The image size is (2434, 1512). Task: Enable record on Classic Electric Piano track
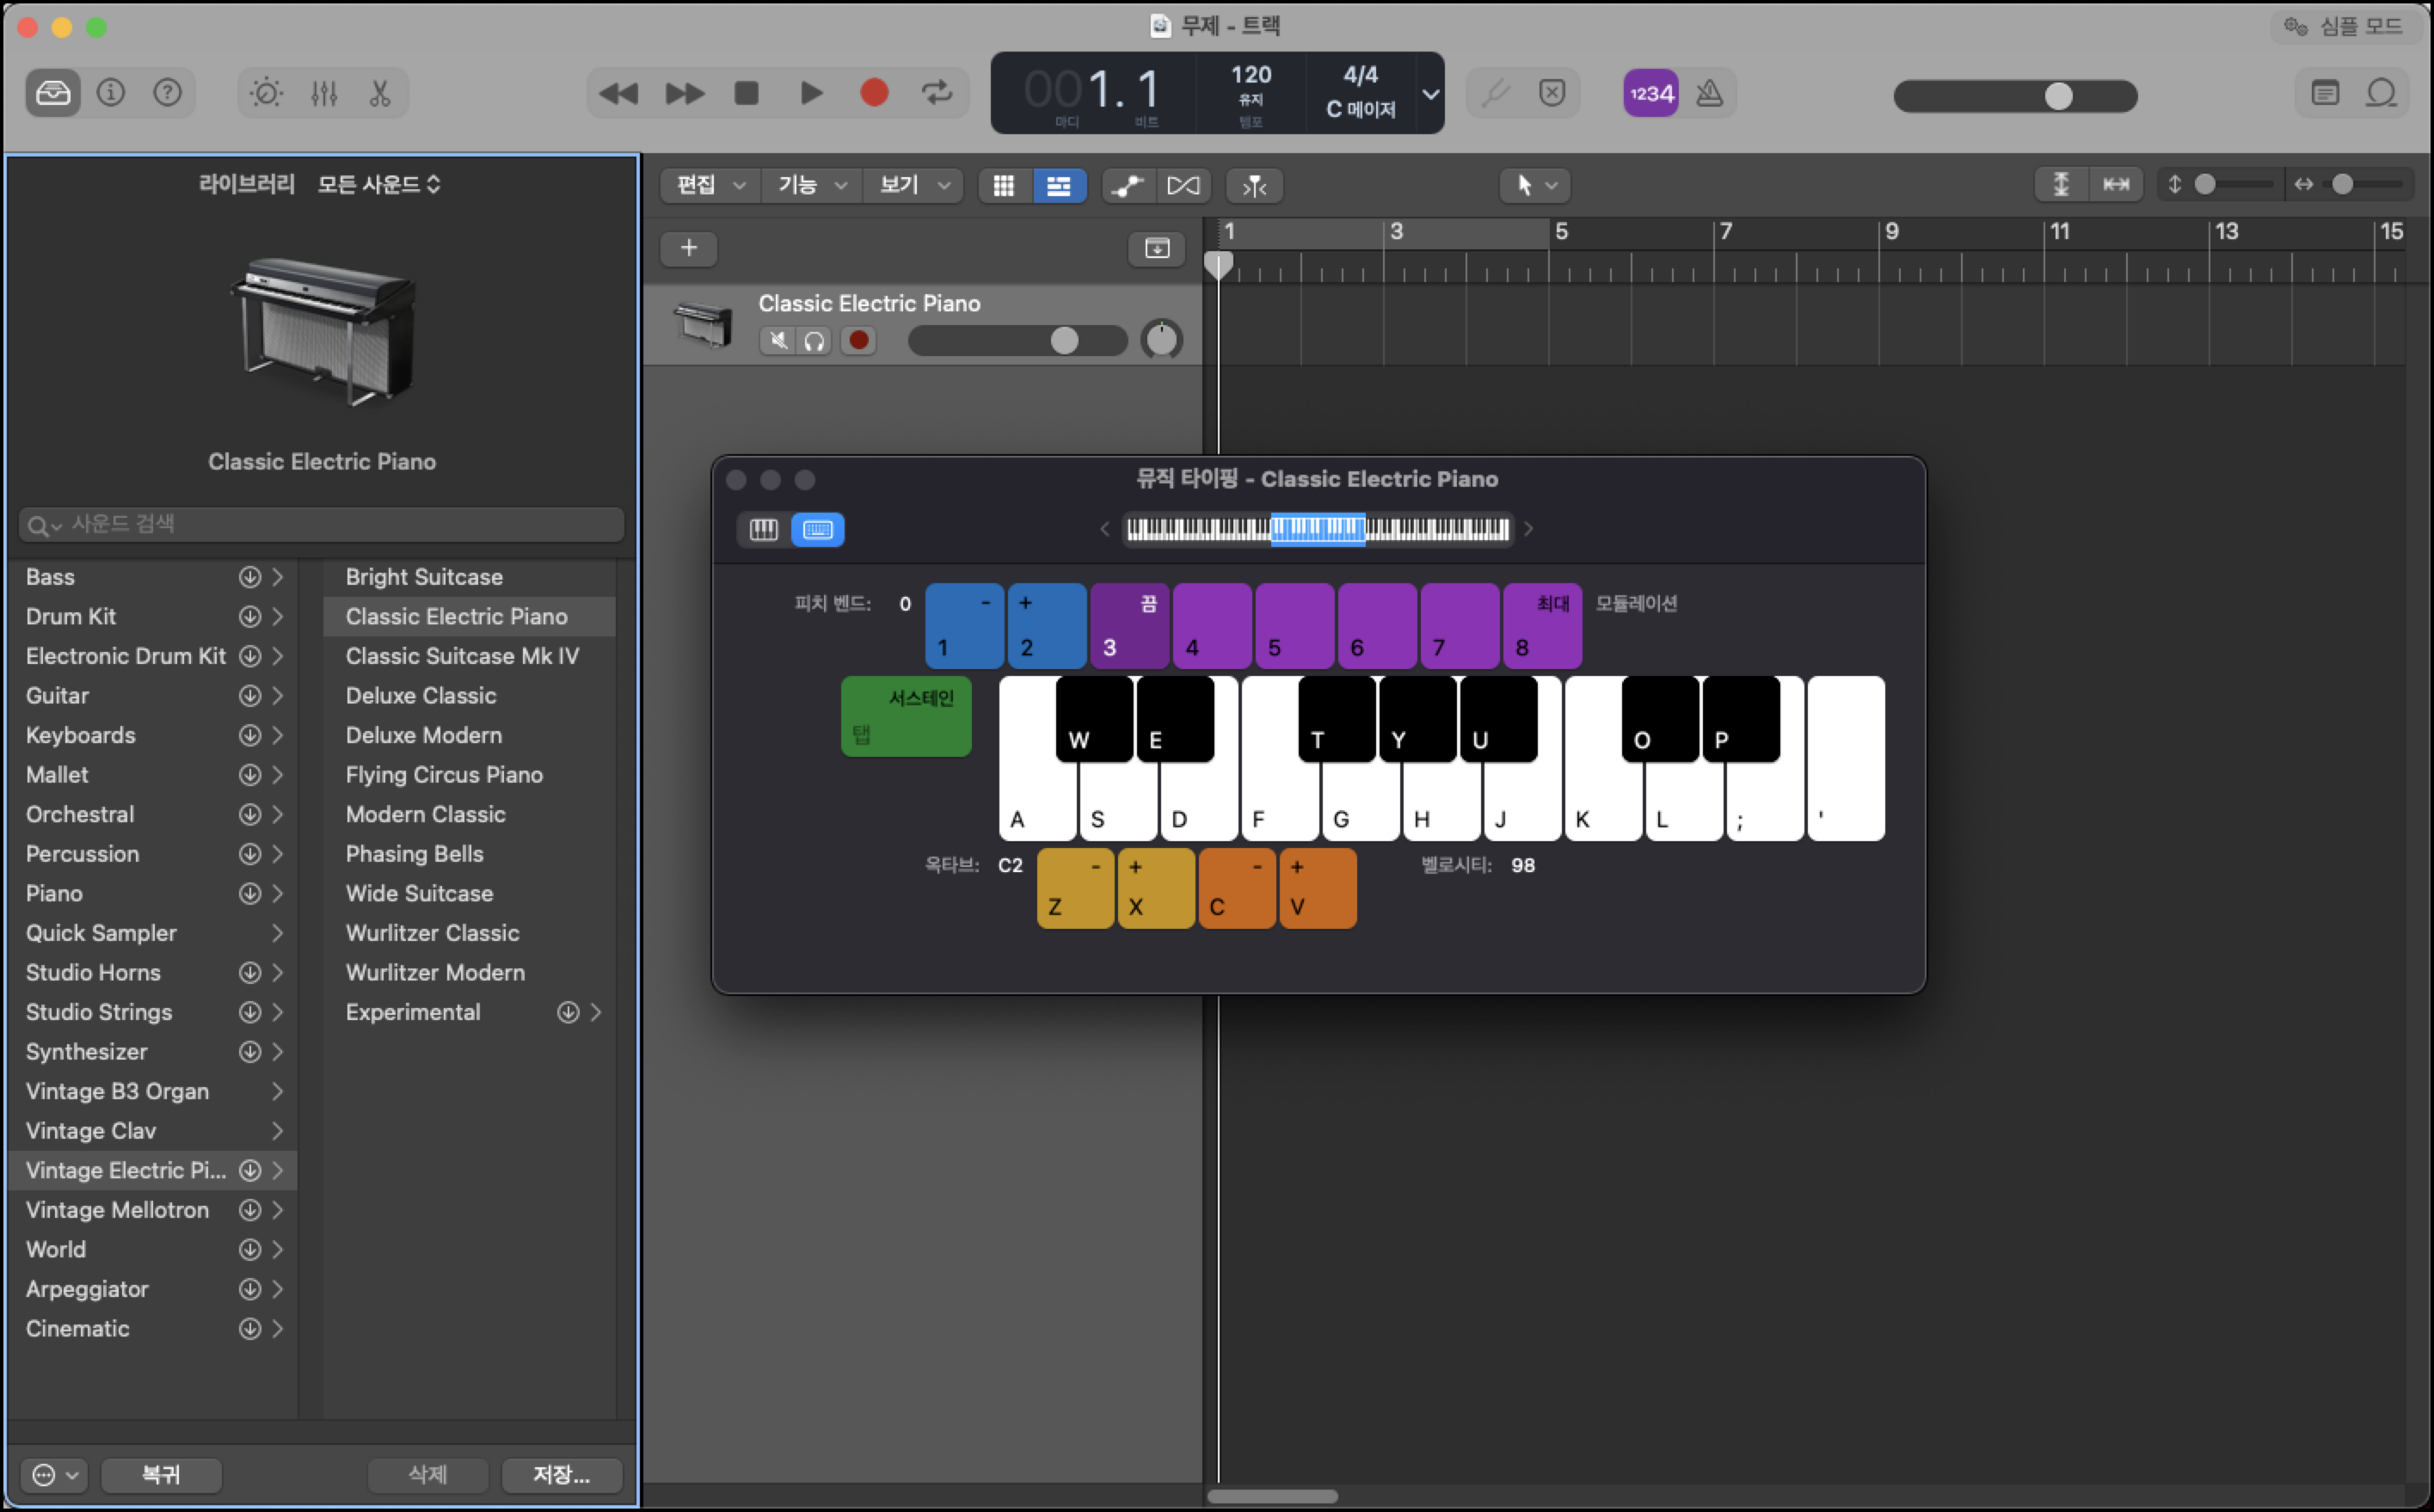pyautogui.click(x=858, y=340)
